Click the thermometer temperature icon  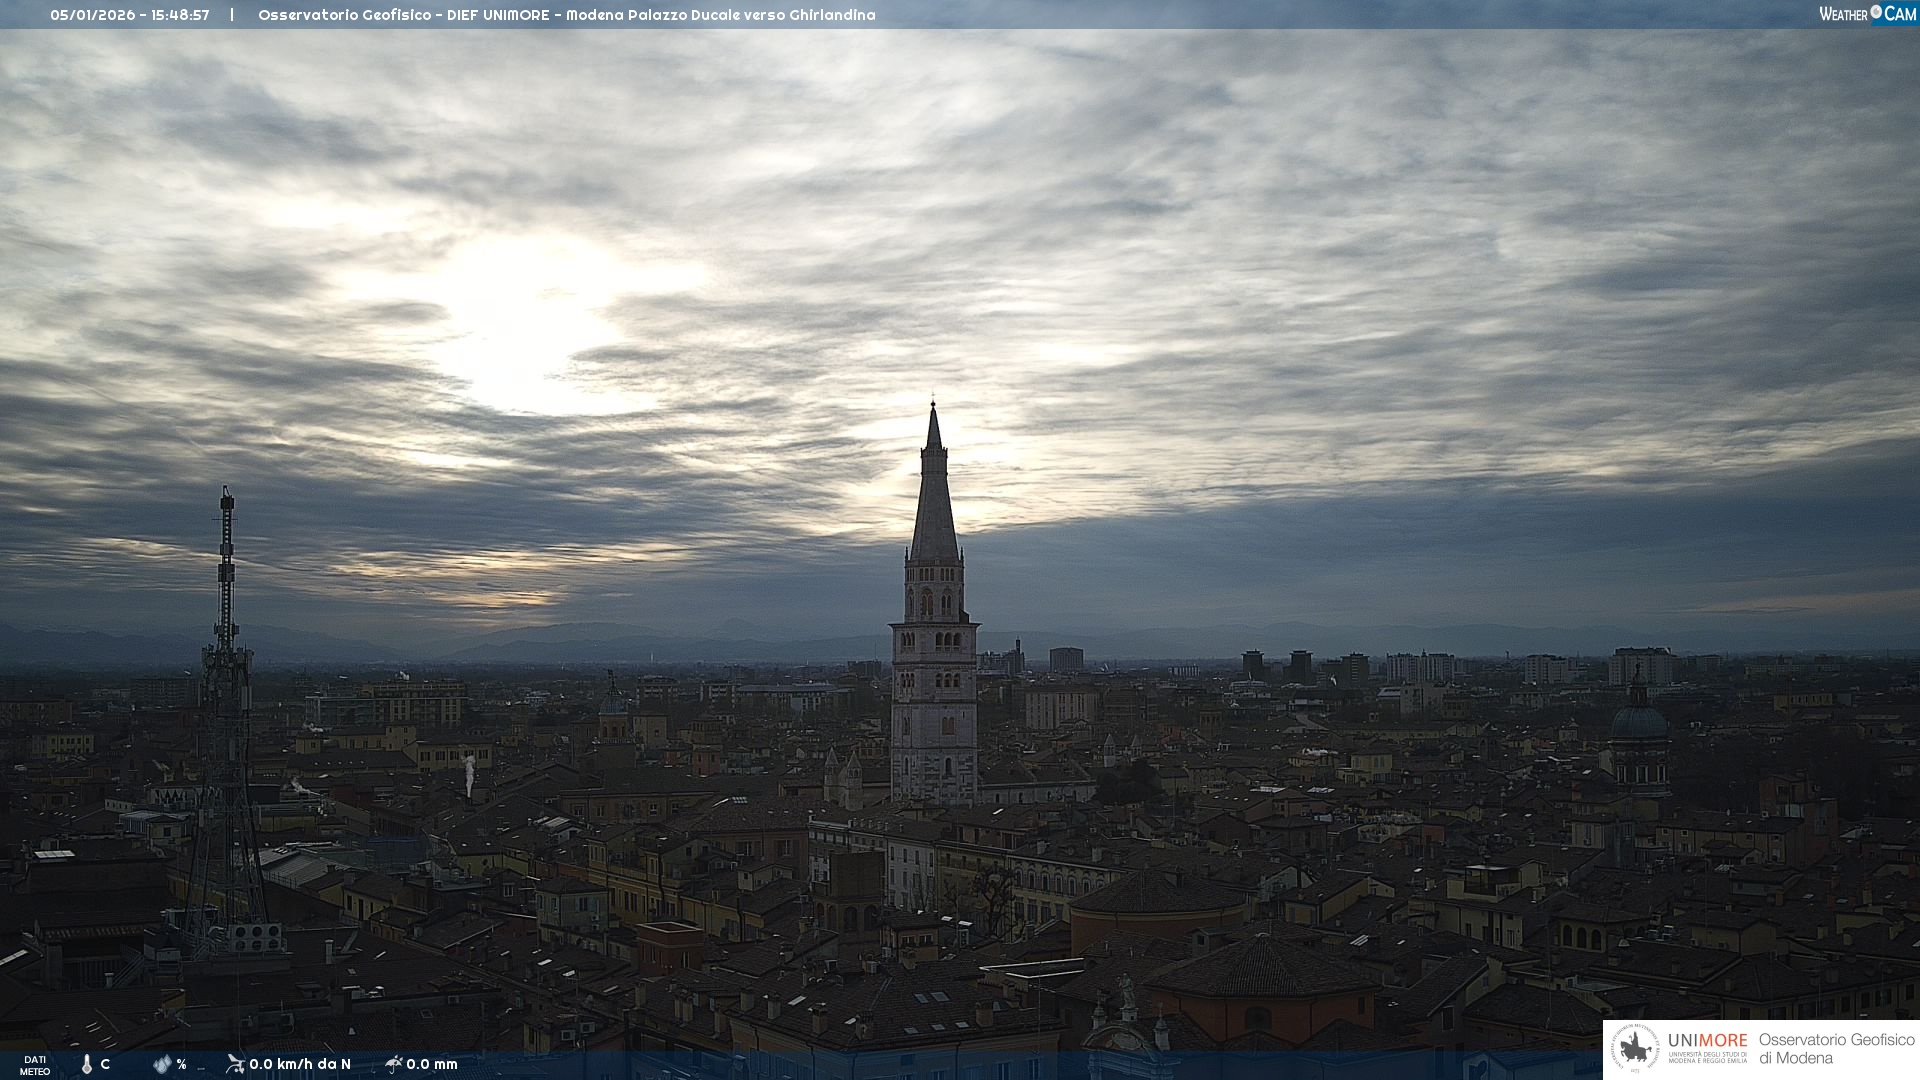pyautogui.click(x=87, y=1064)
